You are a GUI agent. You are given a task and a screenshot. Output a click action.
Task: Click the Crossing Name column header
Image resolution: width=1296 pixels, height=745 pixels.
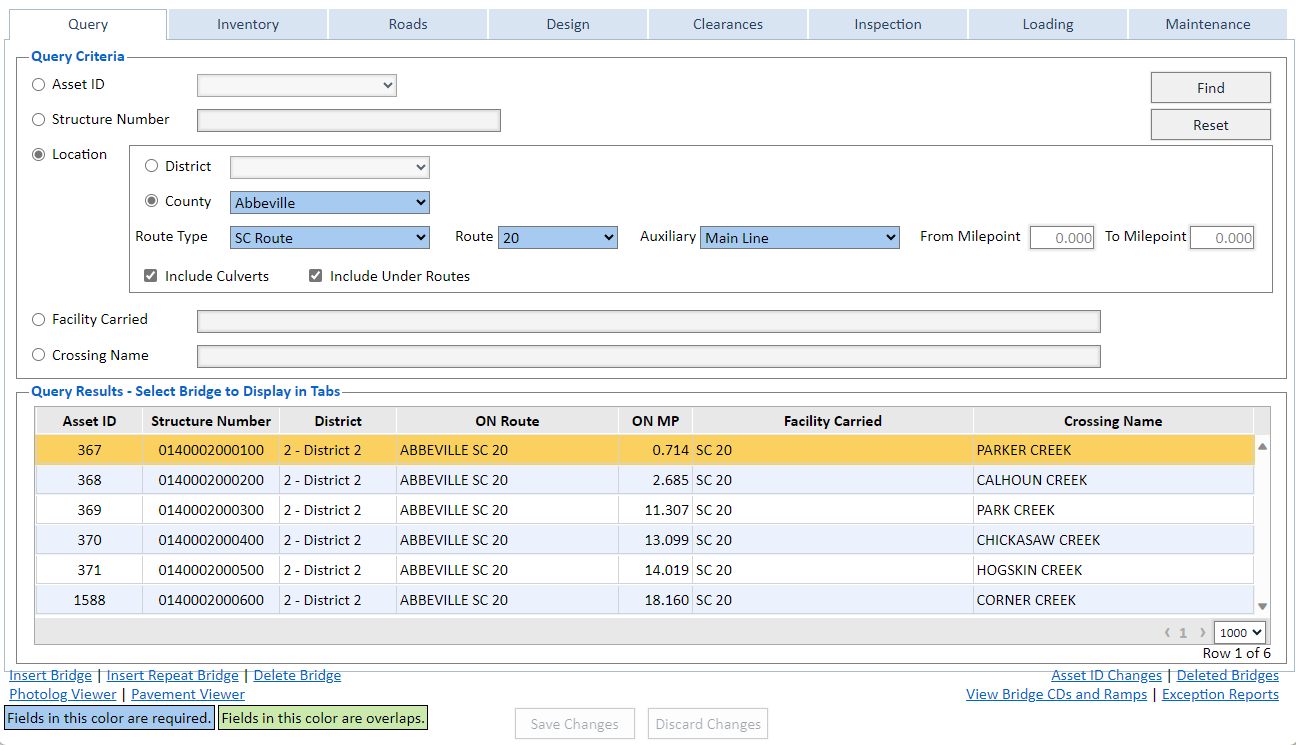click(x=1113, y=421)
